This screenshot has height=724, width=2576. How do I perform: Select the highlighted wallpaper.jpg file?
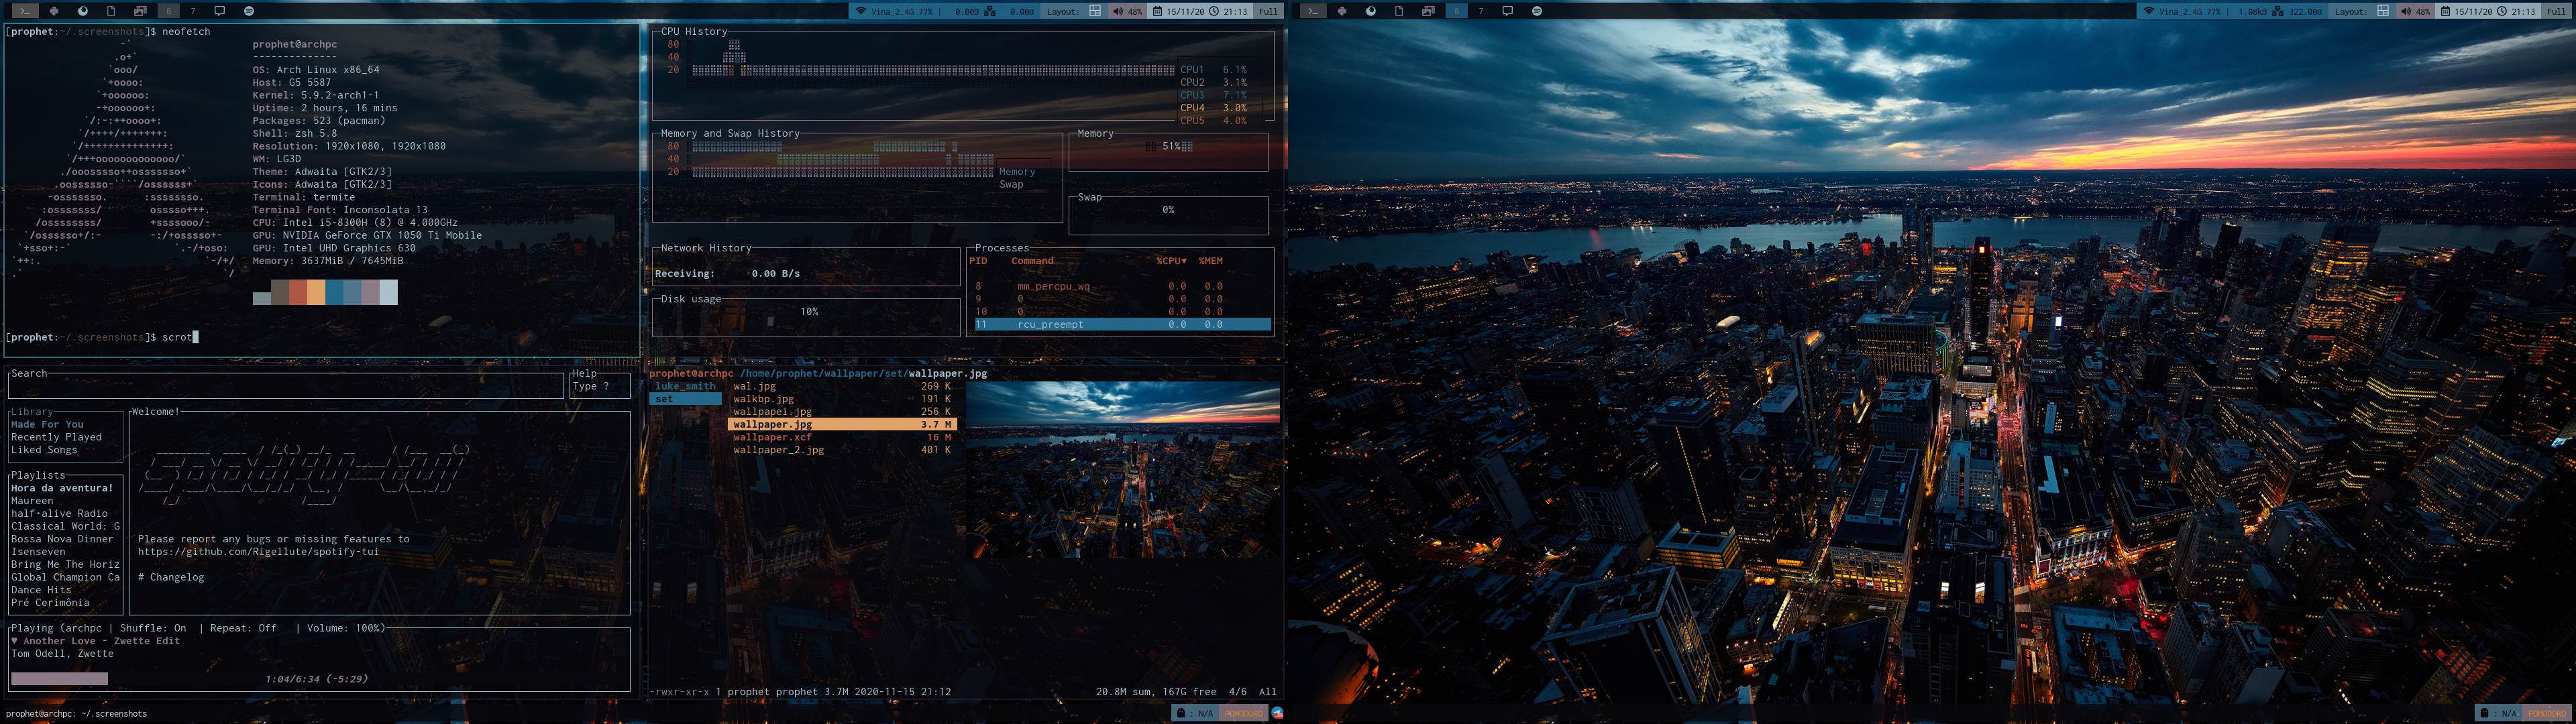pyautogui.click(x=842, y=425)
